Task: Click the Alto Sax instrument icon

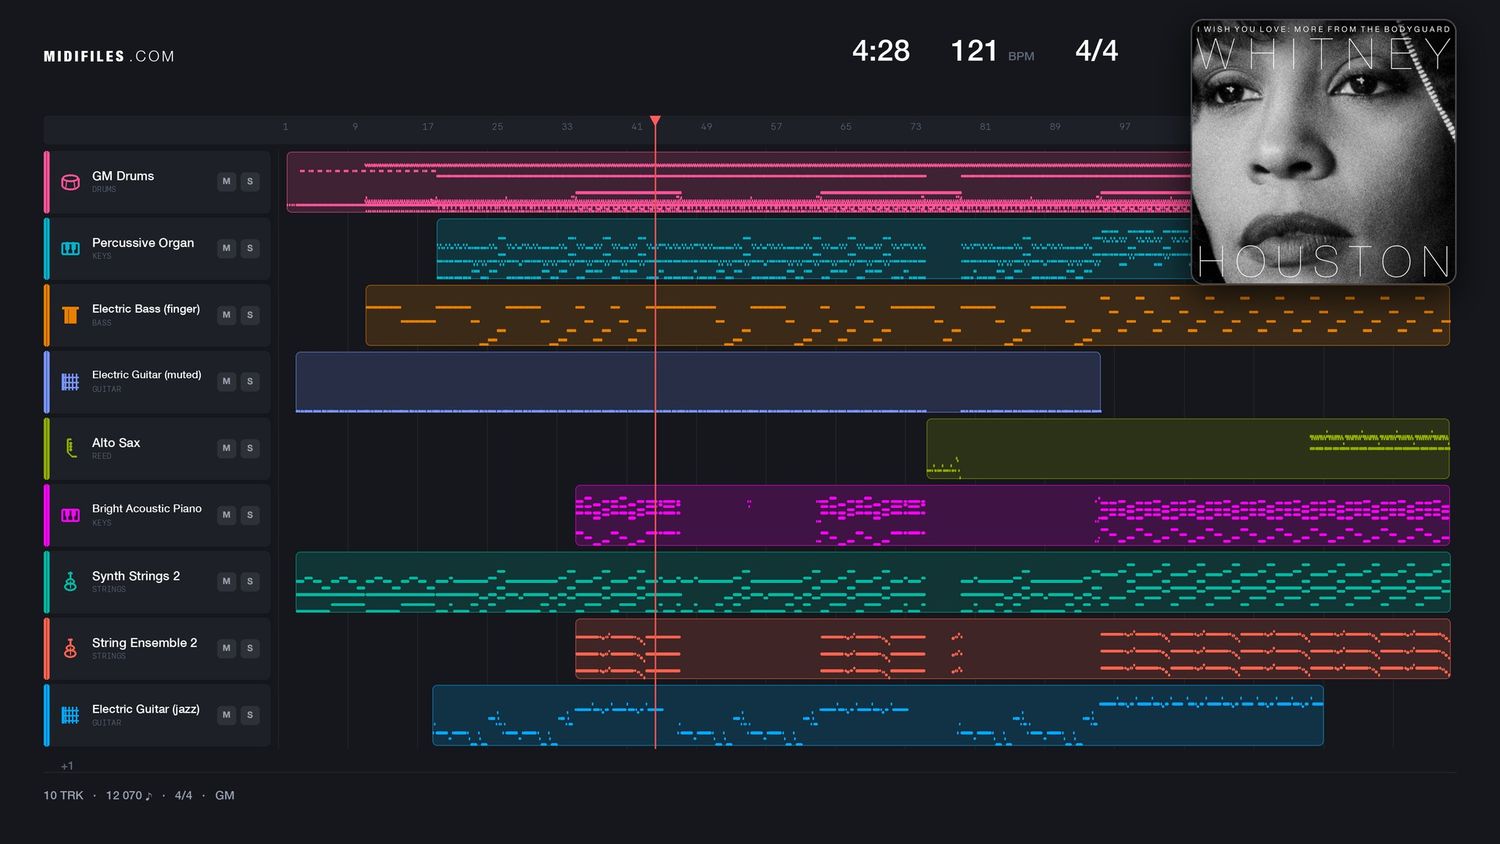Action: pos(70,448)
